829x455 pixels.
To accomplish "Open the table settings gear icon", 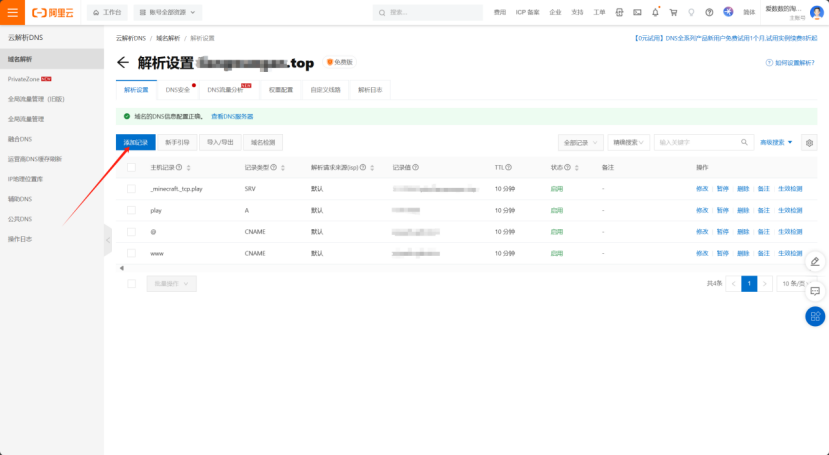I will [x=809, y=143].
